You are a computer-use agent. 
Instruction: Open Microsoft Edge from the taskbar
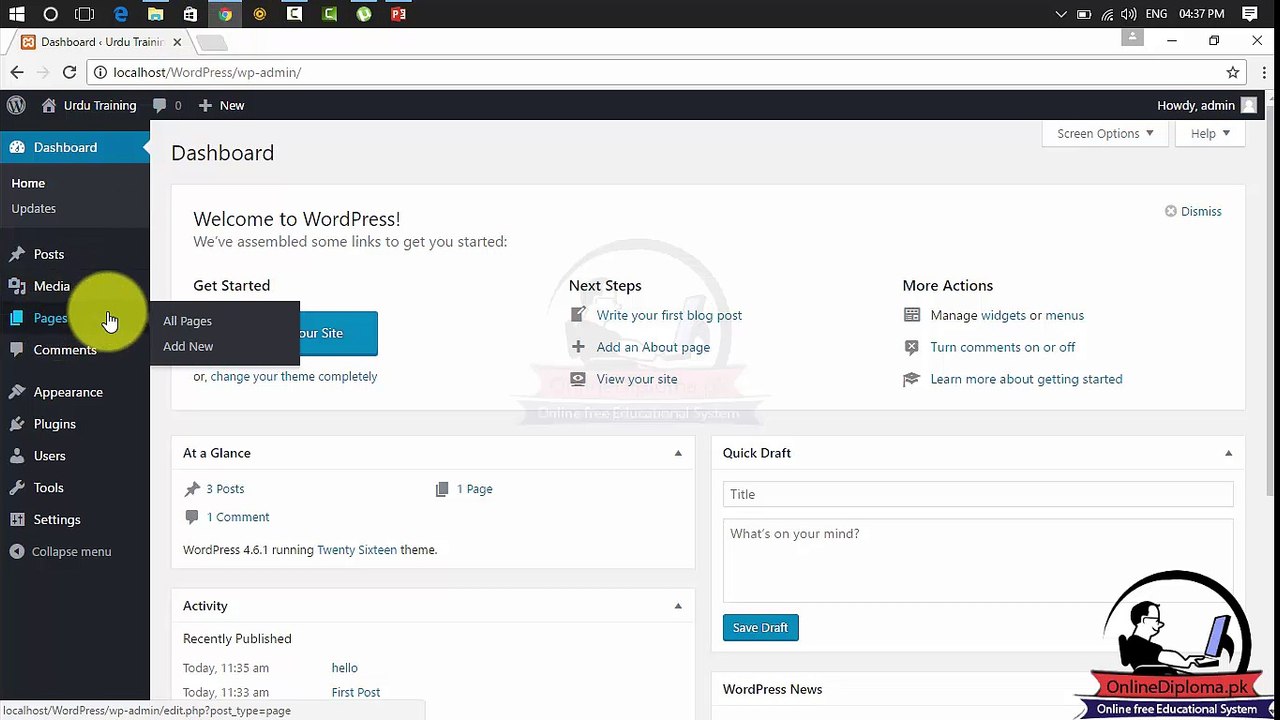click(x=121, y=14)
